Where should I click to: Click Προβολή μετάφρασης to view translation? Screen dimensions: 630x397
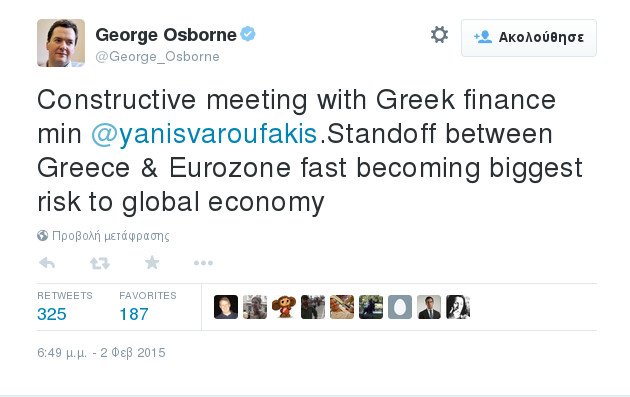111,235
